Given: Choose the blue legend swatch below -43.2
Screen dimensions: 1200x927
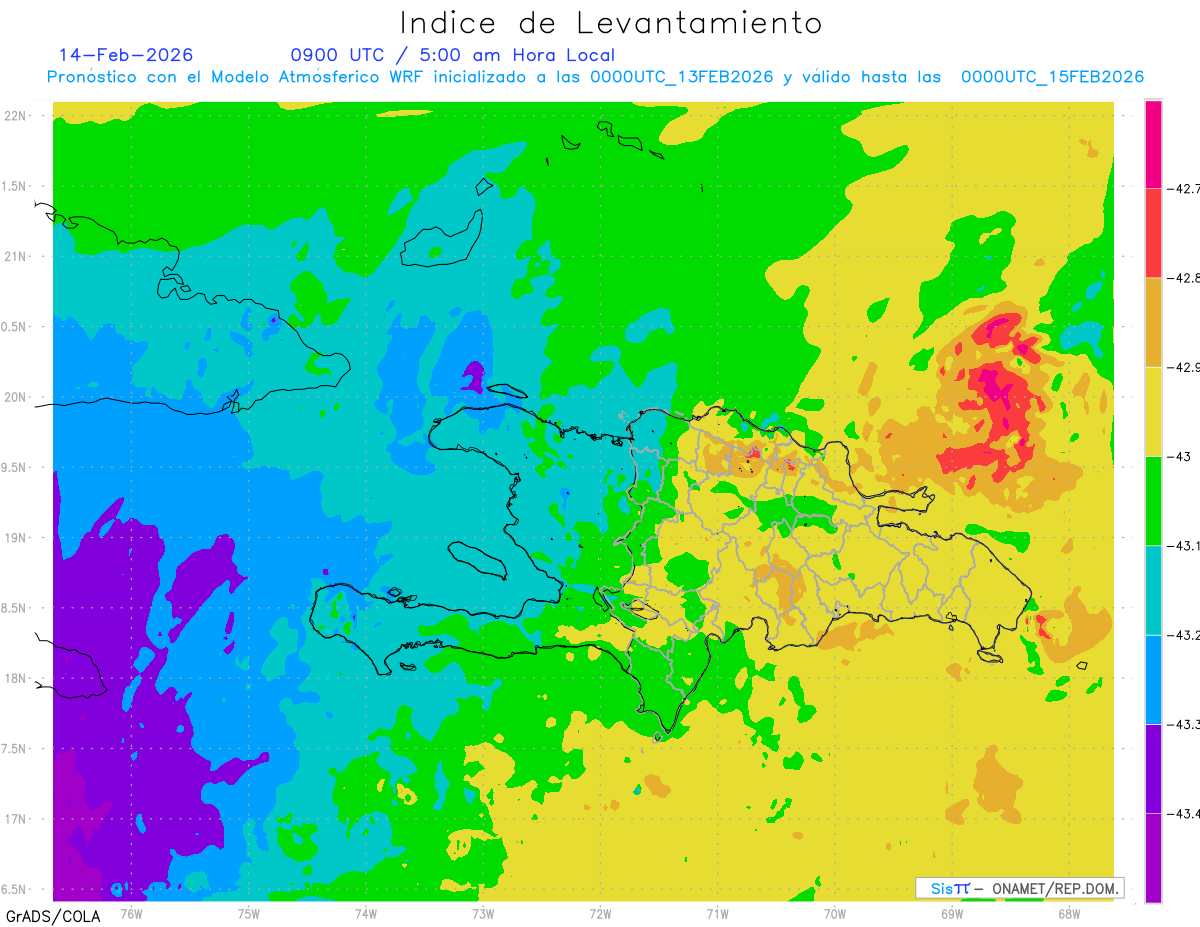Looking at the screenshot, I should [1153, 679].
